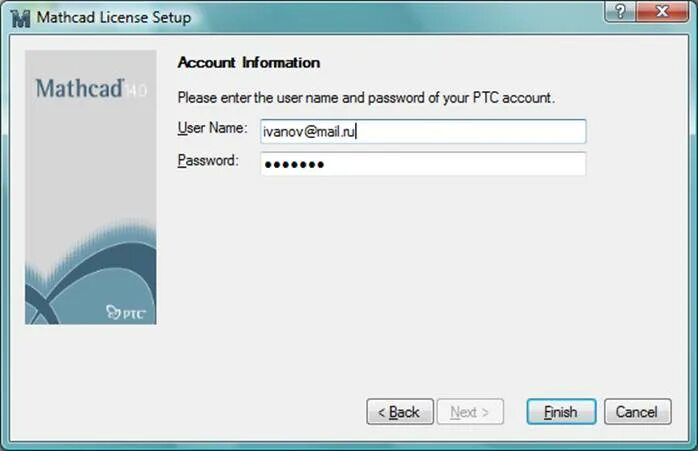This screenshot has height=451, width=698.
Task: Click the Mathcad wordmark in the side banner
Action: pyautogui.click(x=79, y=88)
